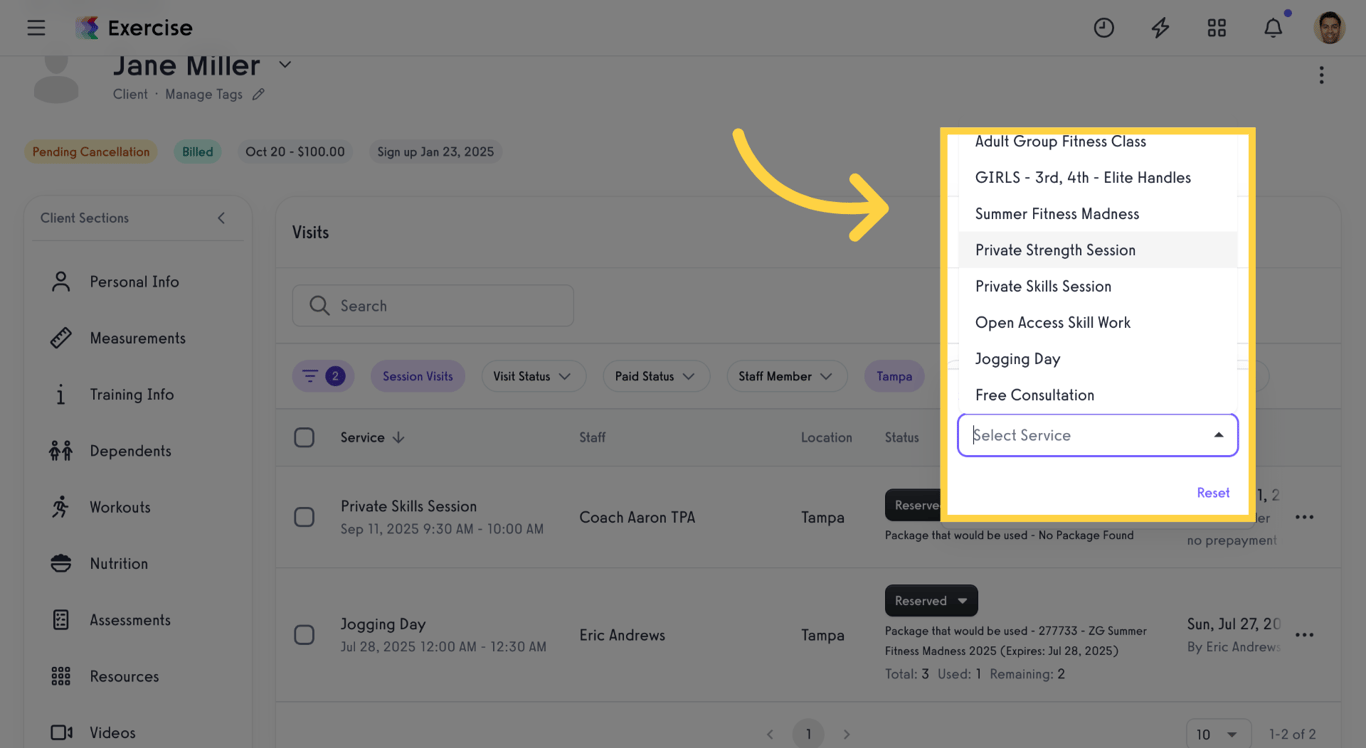Click the Videos camera icon
Screen dimensions: 1366x748
(x=61, y=733)
